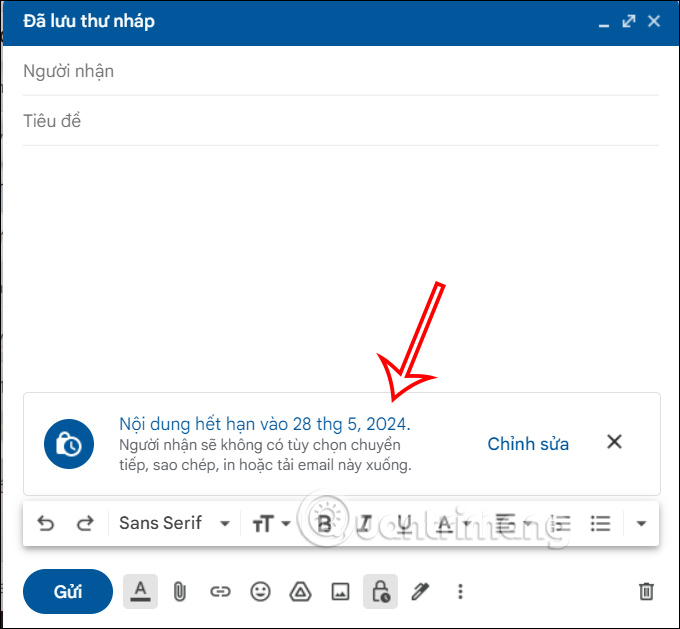Dismiss confidential mode notice with X

tap(615, 442)
